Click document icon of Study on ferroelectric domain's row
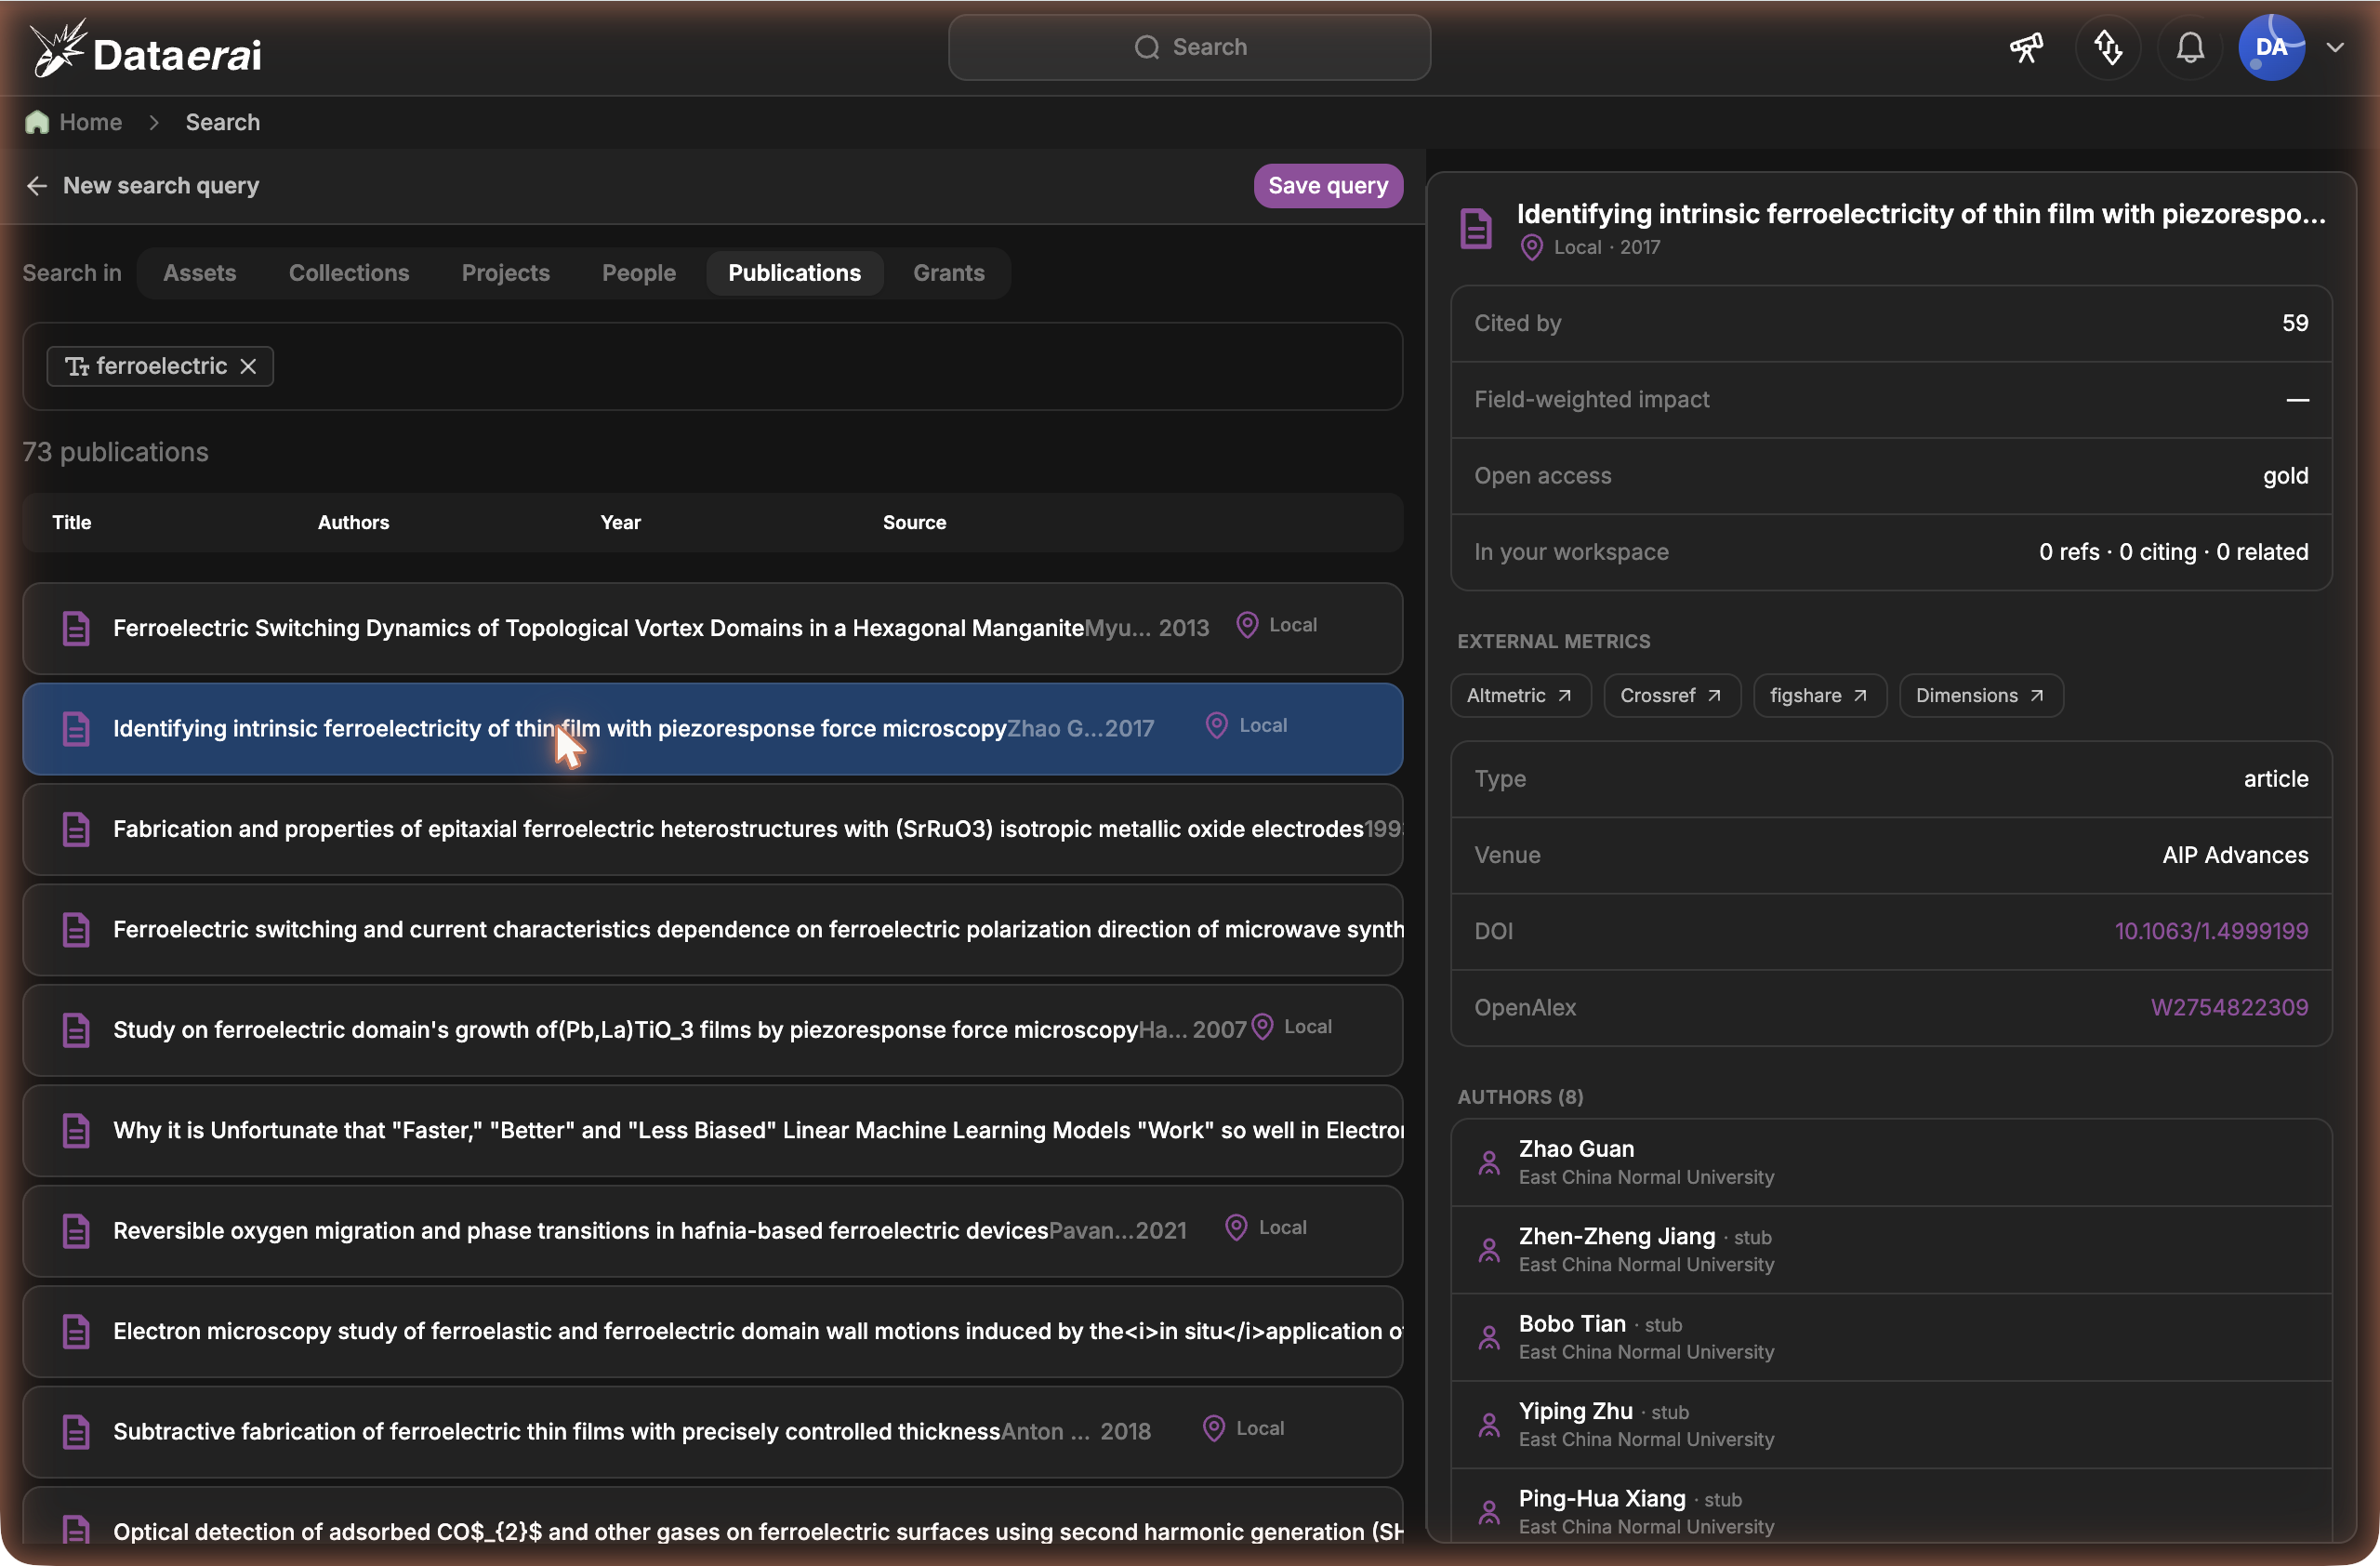This screenshot has height=1566, width=2380. 76,1030
